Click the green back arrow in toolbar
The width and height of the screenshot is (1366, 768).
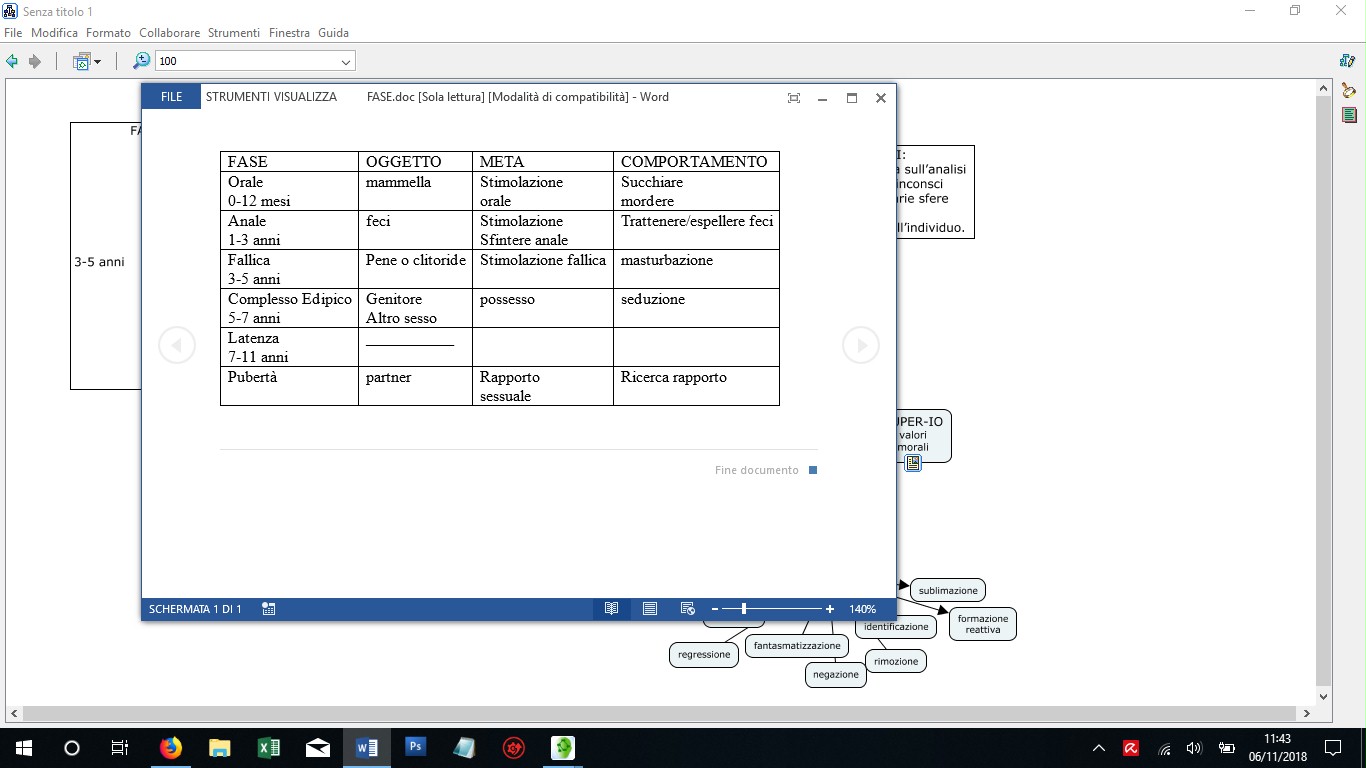point(12,61)
